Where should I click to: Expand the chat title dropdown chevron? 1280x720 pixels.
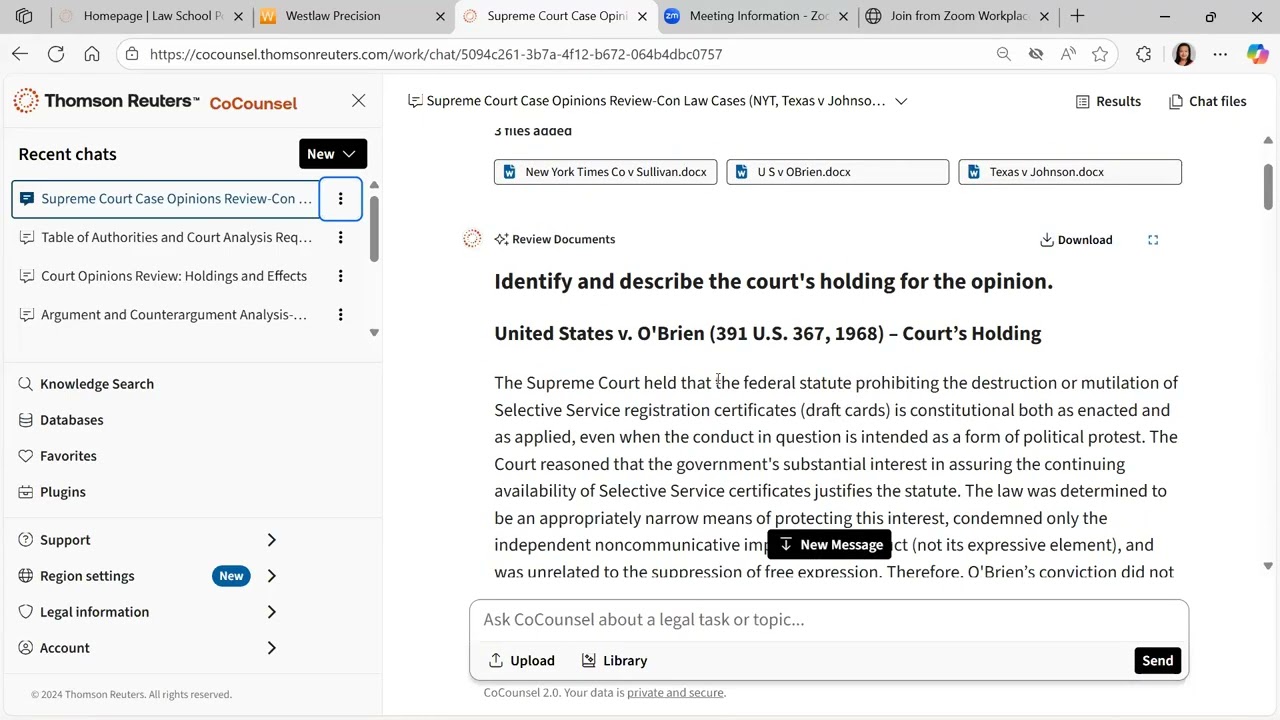tap(901, 101)
